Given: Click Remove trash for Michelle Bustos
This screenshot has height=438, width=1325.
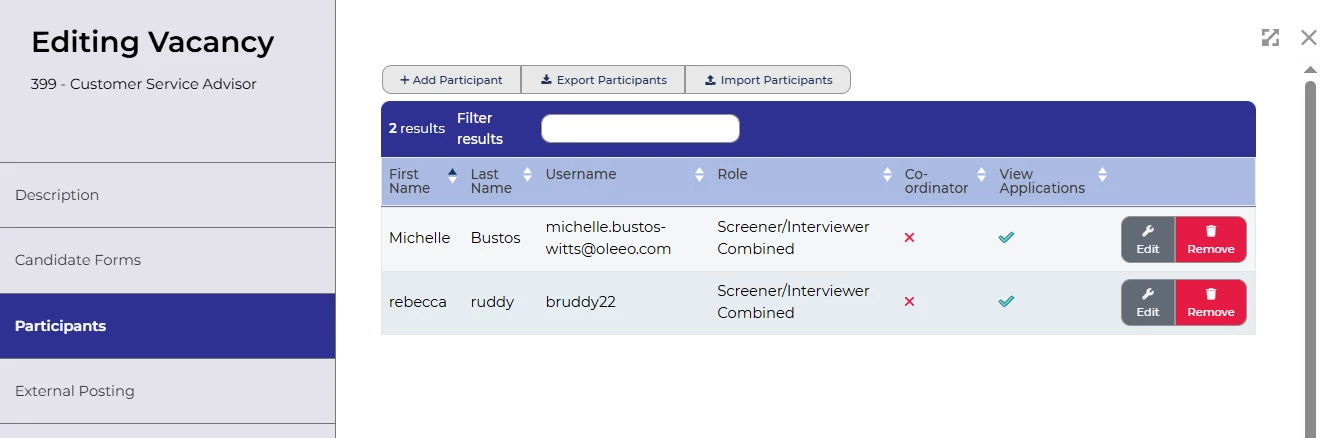Looking at the screenshot, I should click(x=1210, y=240).
